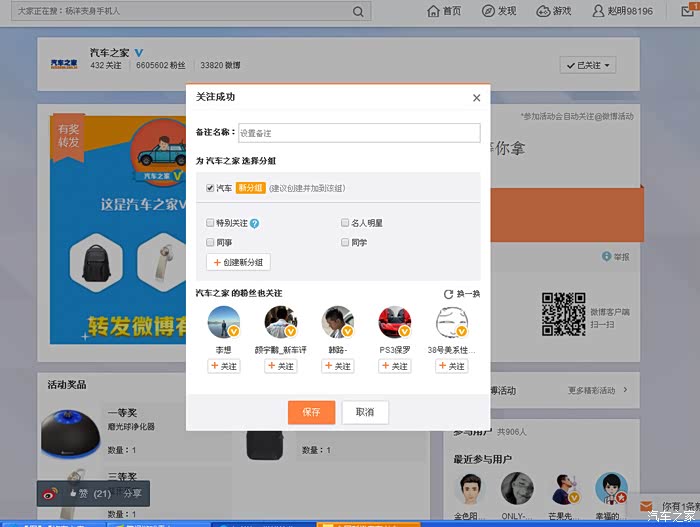The image size is (700, 527).
Task: Click the 保存 button
Action: pyautogui.click(x=311, y=412)
